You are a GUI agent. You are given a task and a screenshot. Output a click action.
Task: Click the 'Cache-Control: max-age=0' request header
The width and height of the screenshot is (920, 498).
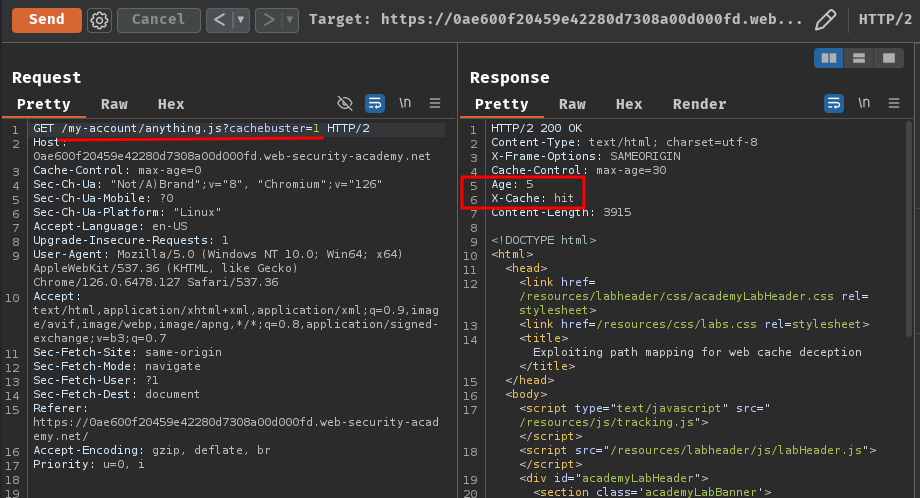[x=117, y=170]
